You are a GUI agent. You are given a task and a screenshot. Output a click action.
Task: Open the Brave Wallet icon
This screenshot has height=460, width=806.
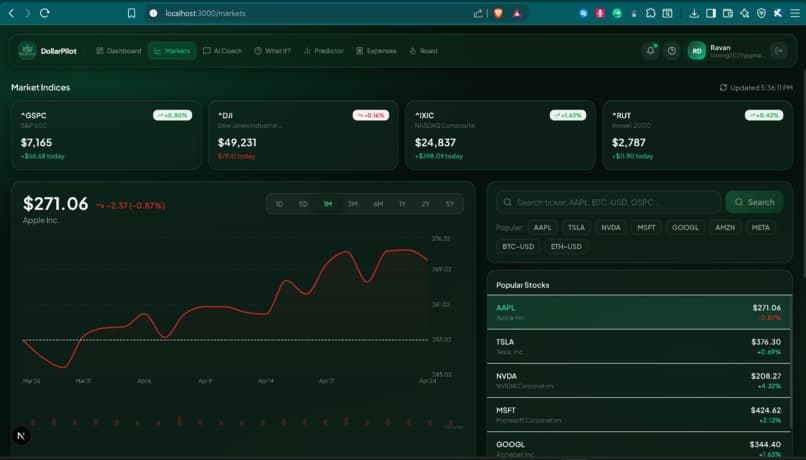728,13
